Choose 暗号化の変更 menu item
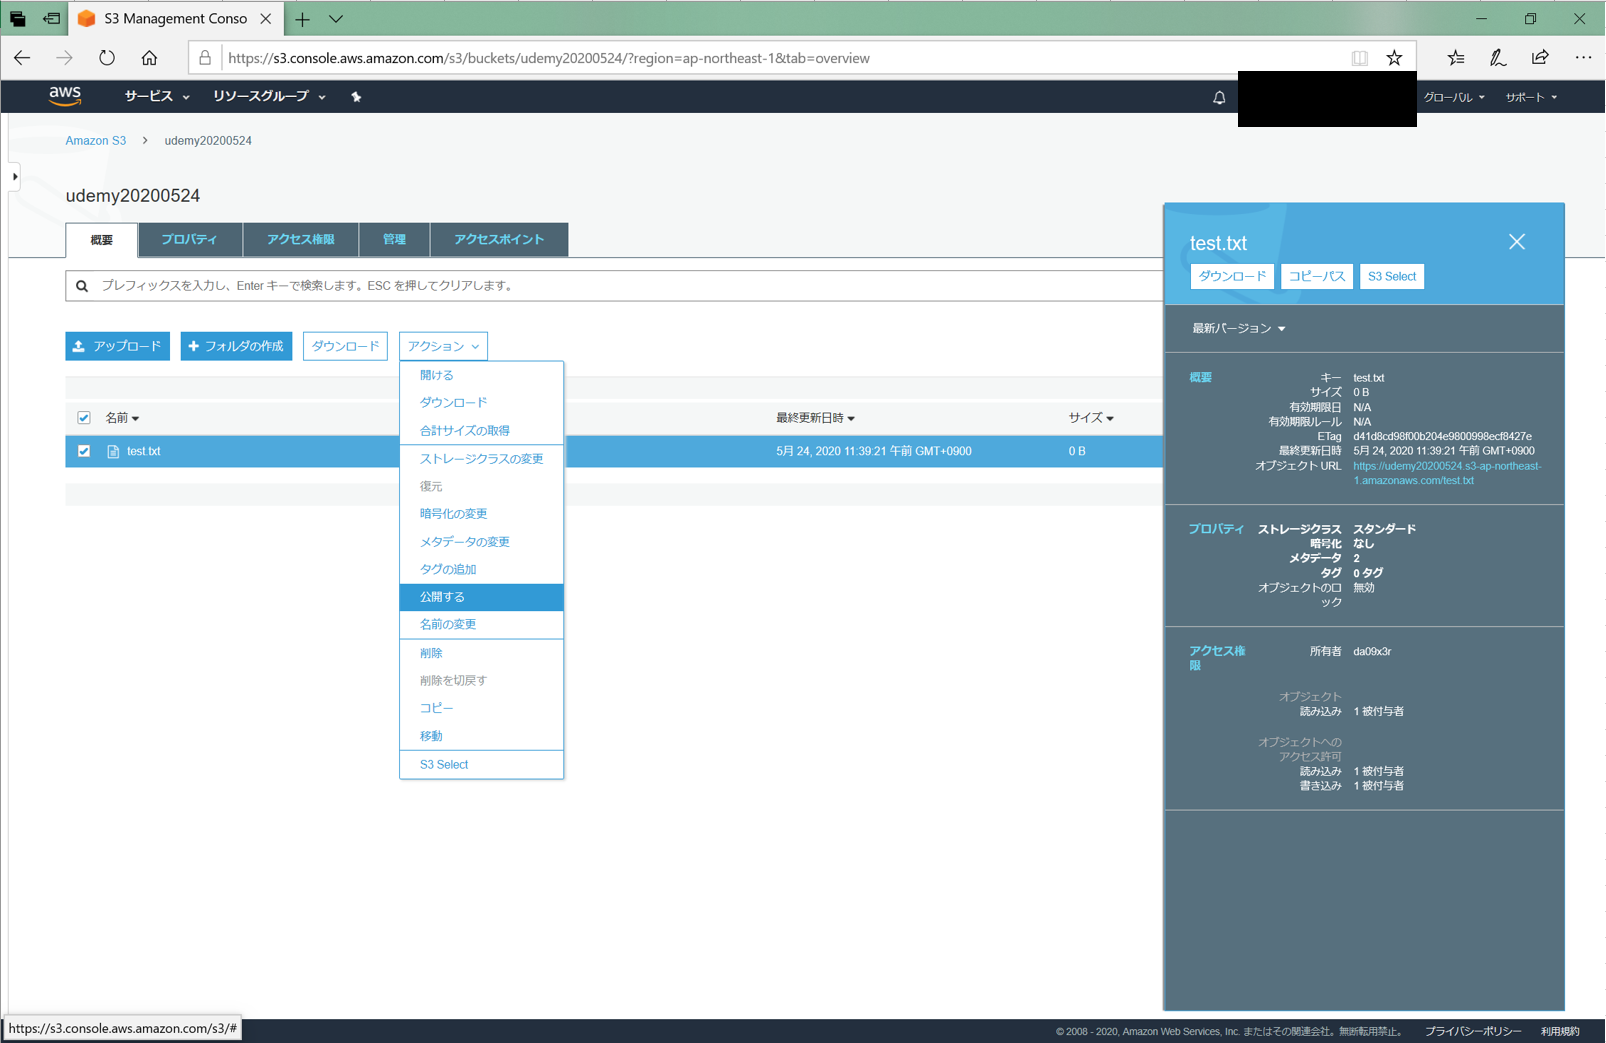1606x1043 pixels. tap(481, 514)
